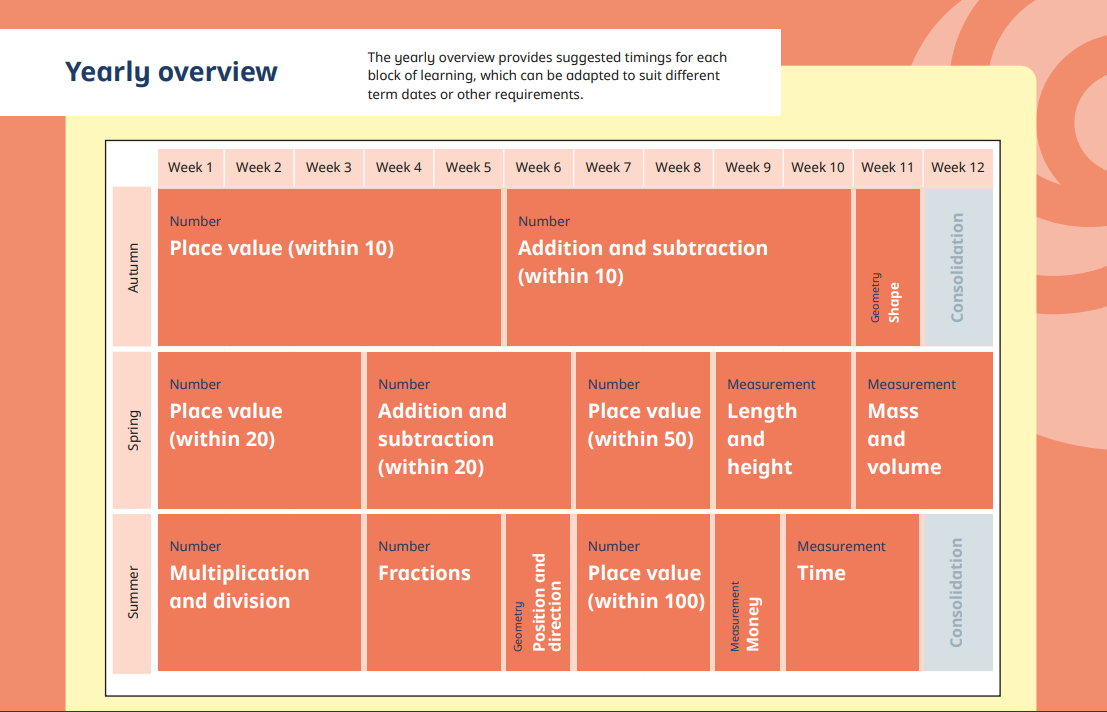Click the Measurement "Money" block
Screen dimensions: 1107x712
click(x=748, y=592)
